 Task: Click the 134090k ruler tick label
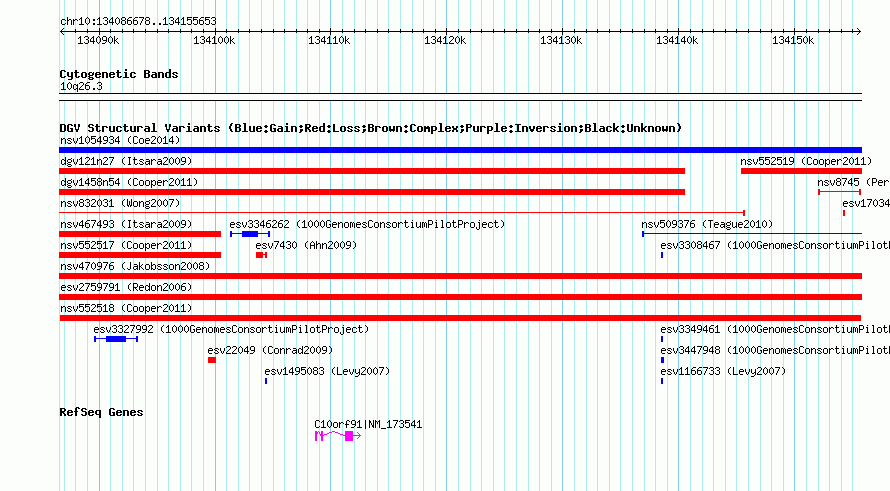[98, 40]
